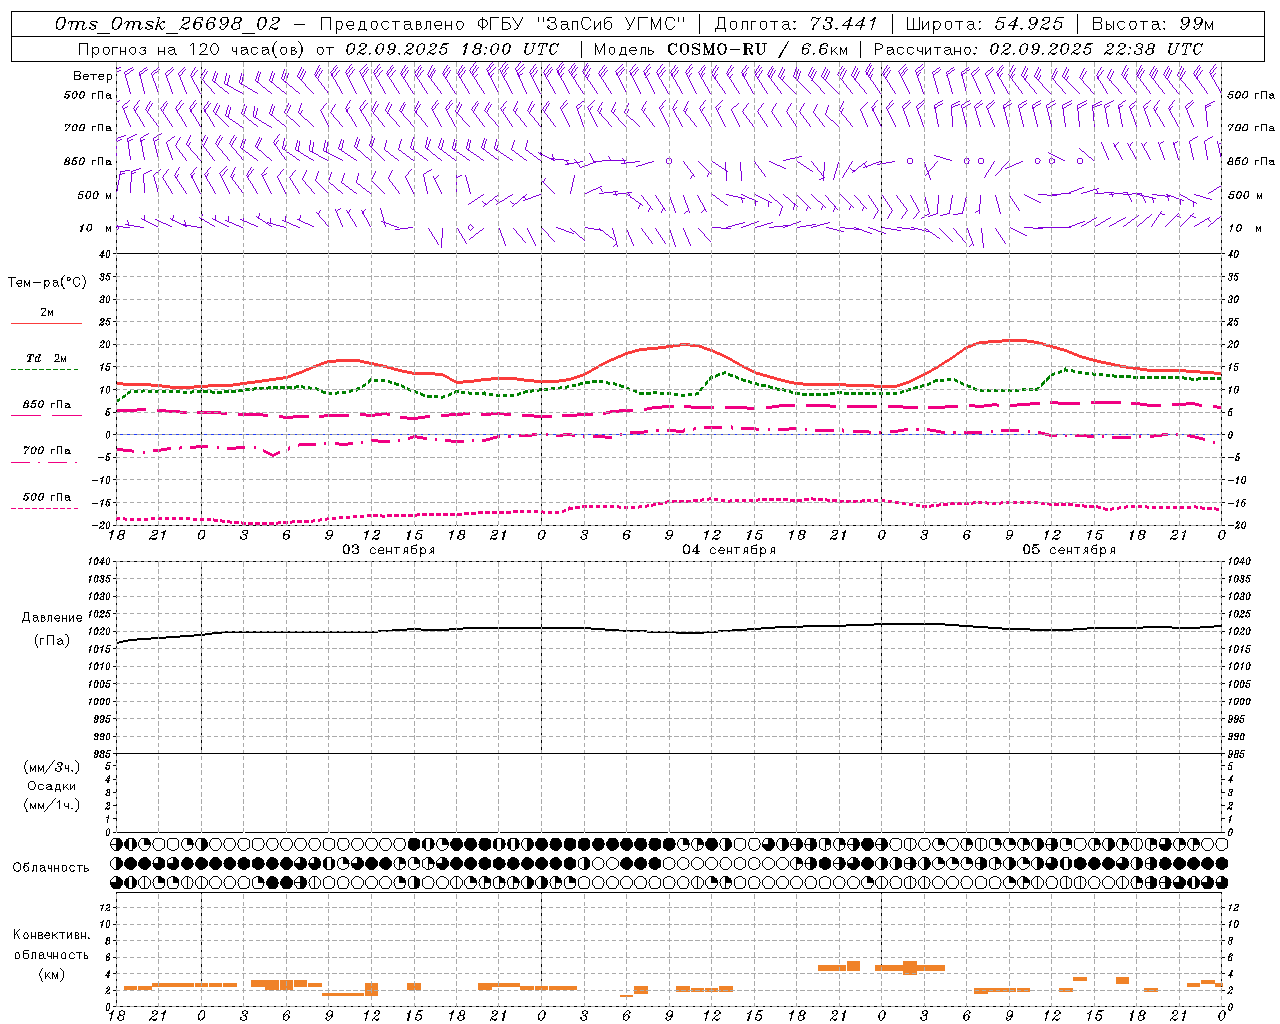This screenshot has width=1280, height=1024.
Task: Click the Высота: 99м value
Action: tap(1152, 24)
